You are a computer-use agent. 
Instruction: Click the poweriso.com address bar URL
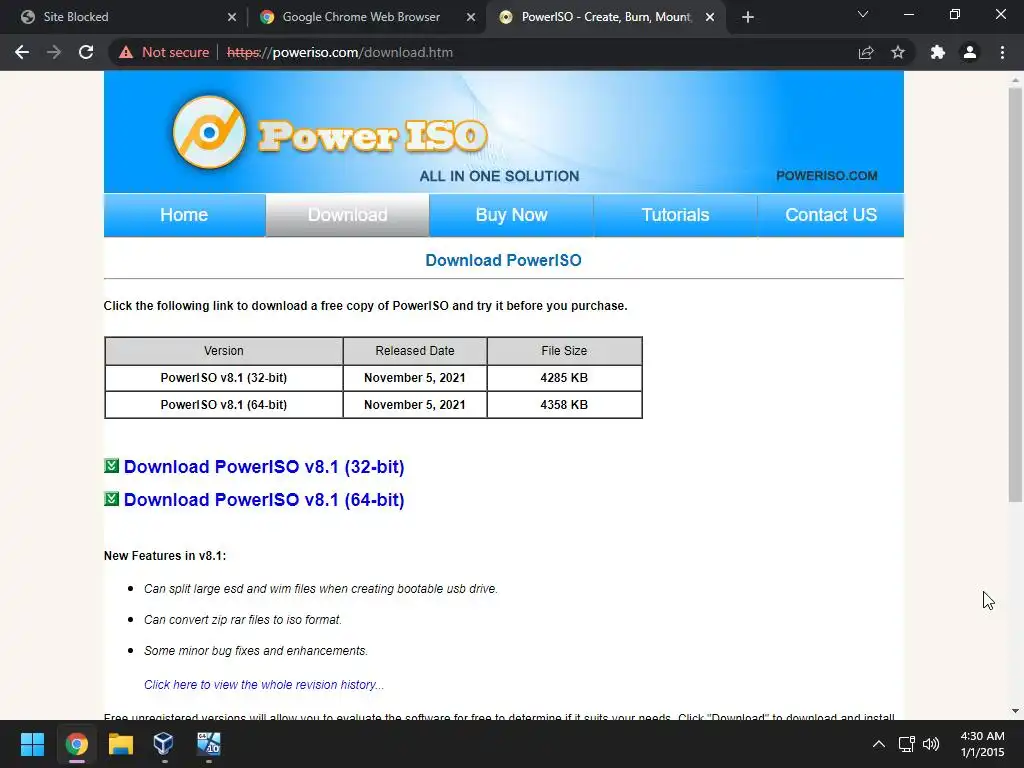click(340, 52)
